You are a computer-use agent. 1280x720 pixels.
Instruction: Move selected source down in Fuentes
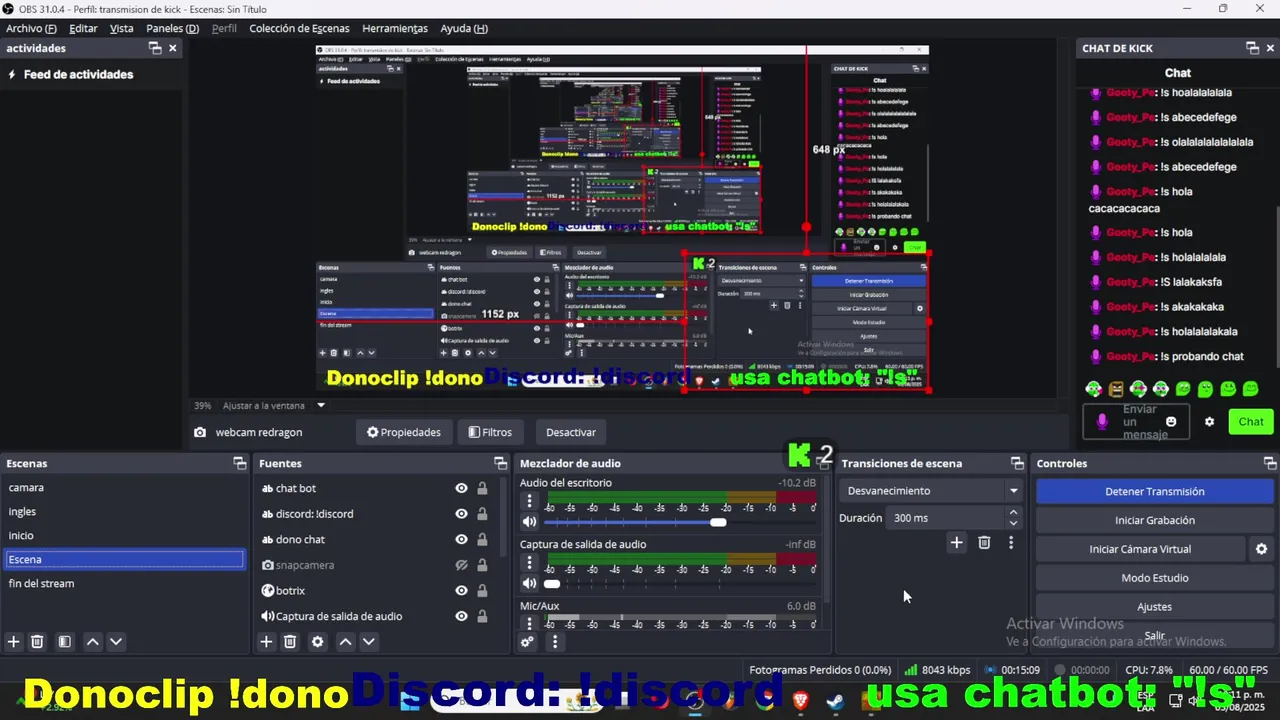(x=369, y=642)
